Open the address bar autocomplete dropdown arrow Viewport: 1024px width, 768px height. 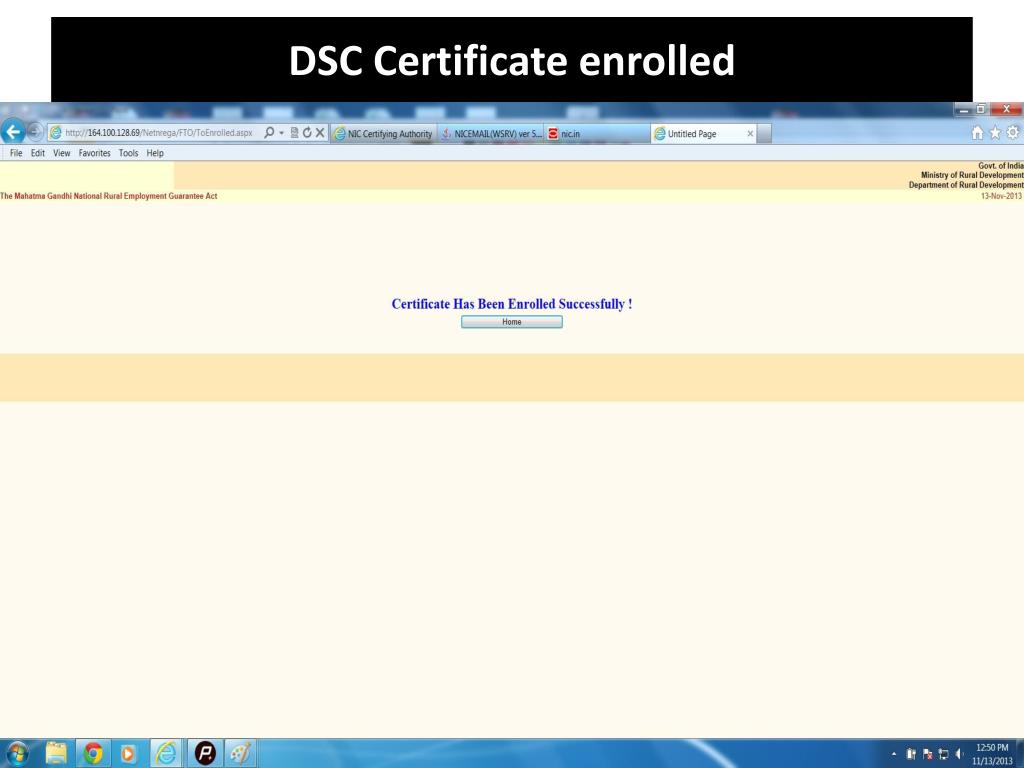[281, 133]
